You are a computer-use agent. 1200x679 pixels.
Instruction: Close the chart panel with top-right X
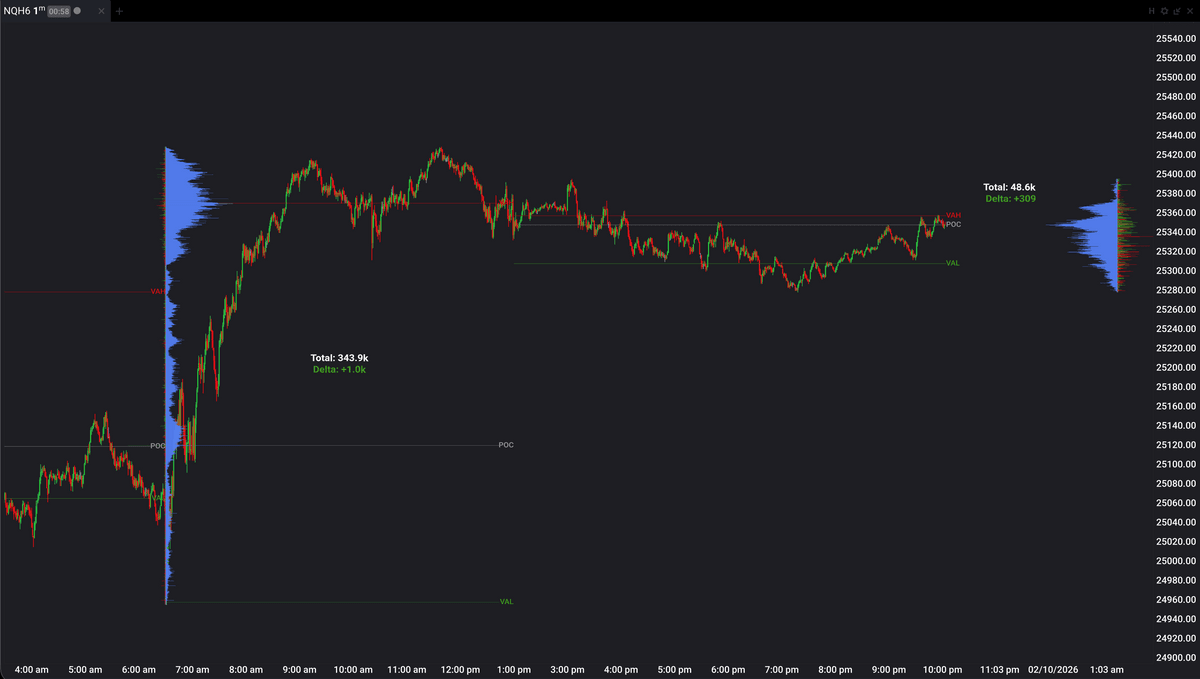pyautogui.click(x=1189, y=11)
